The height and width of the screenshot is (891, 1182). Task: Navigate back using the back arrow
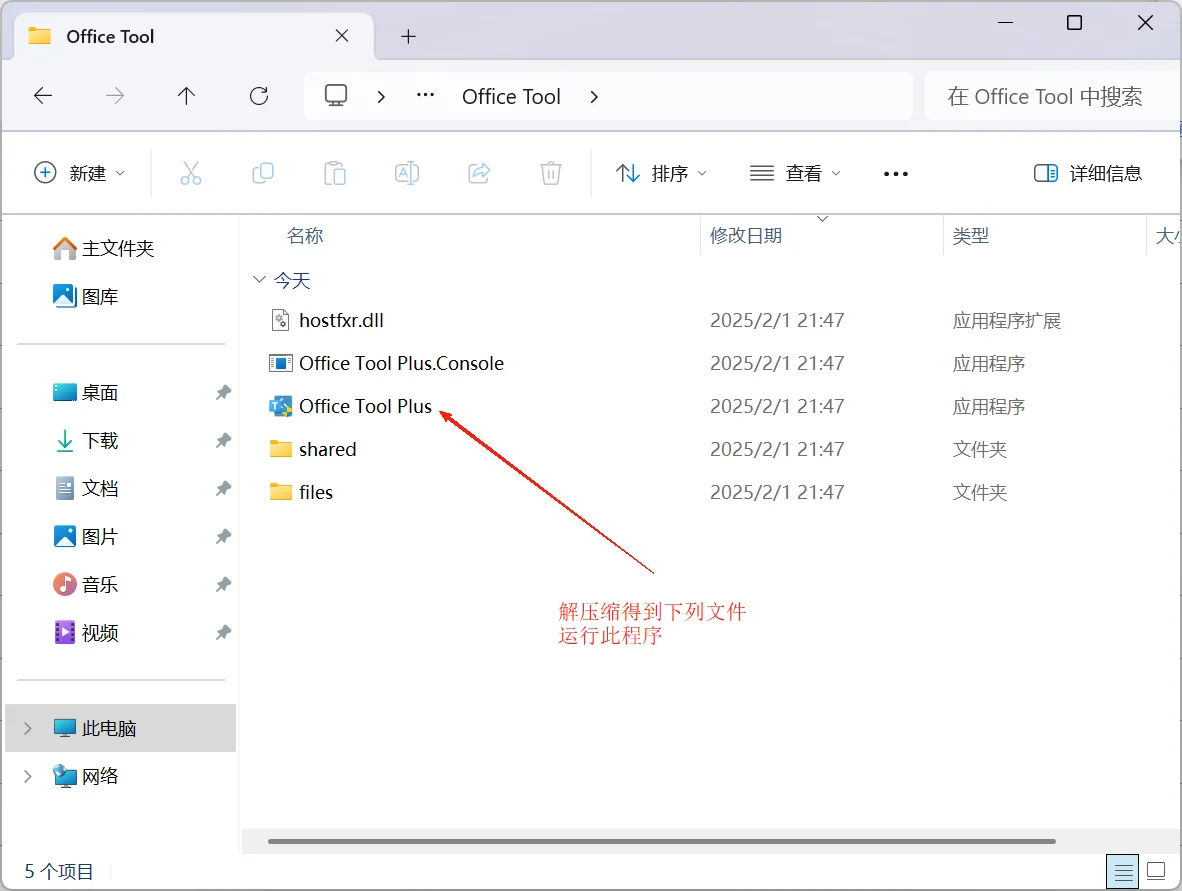[42, 95]
